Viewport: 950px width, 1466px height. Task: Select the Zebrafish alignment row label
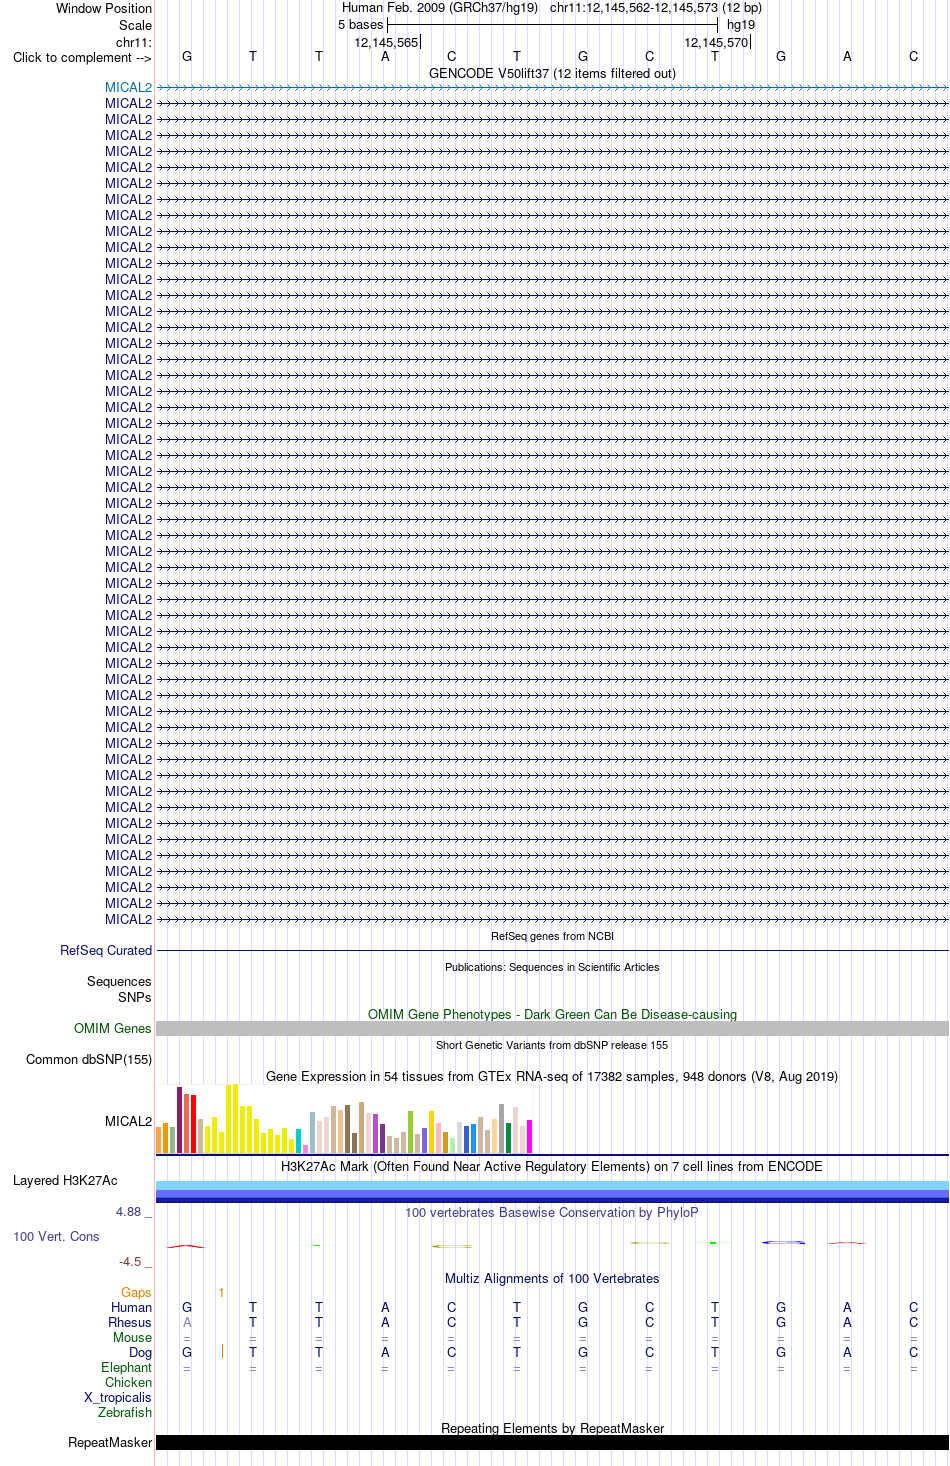point(125,1412)
